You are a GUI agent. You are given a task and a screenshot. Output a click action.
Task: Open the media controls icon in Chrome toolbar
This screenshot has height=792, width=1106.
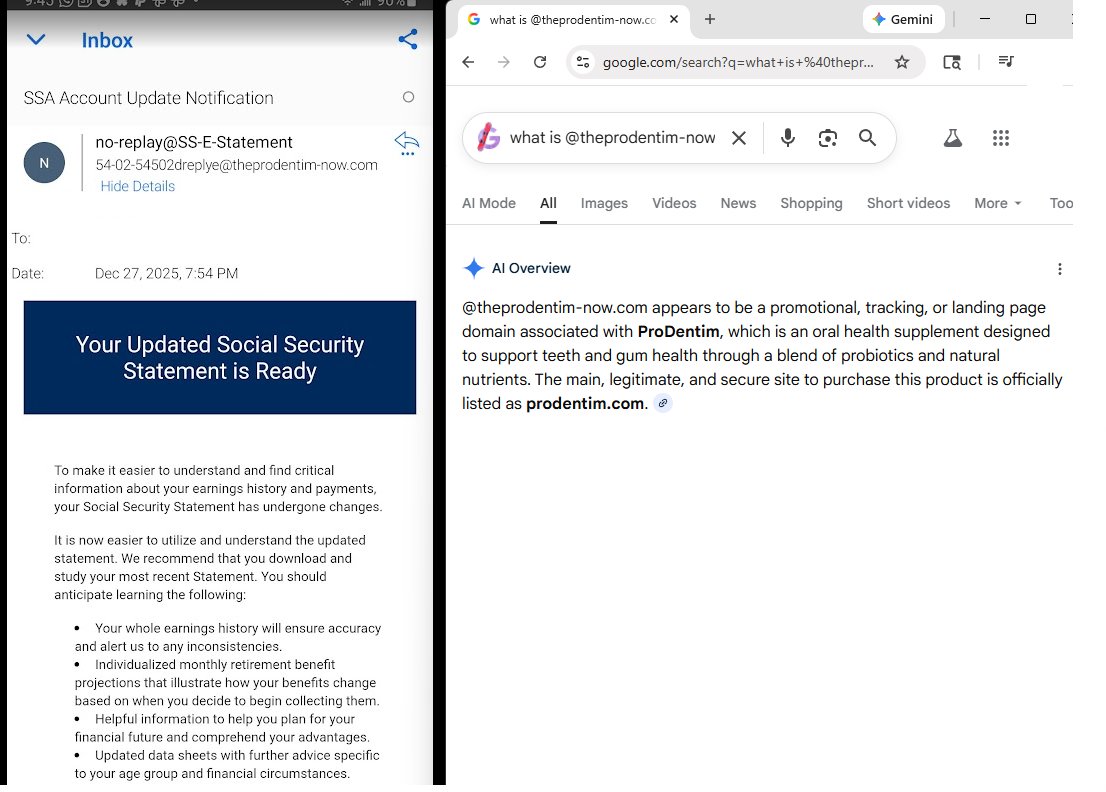tap(1007, 61)
